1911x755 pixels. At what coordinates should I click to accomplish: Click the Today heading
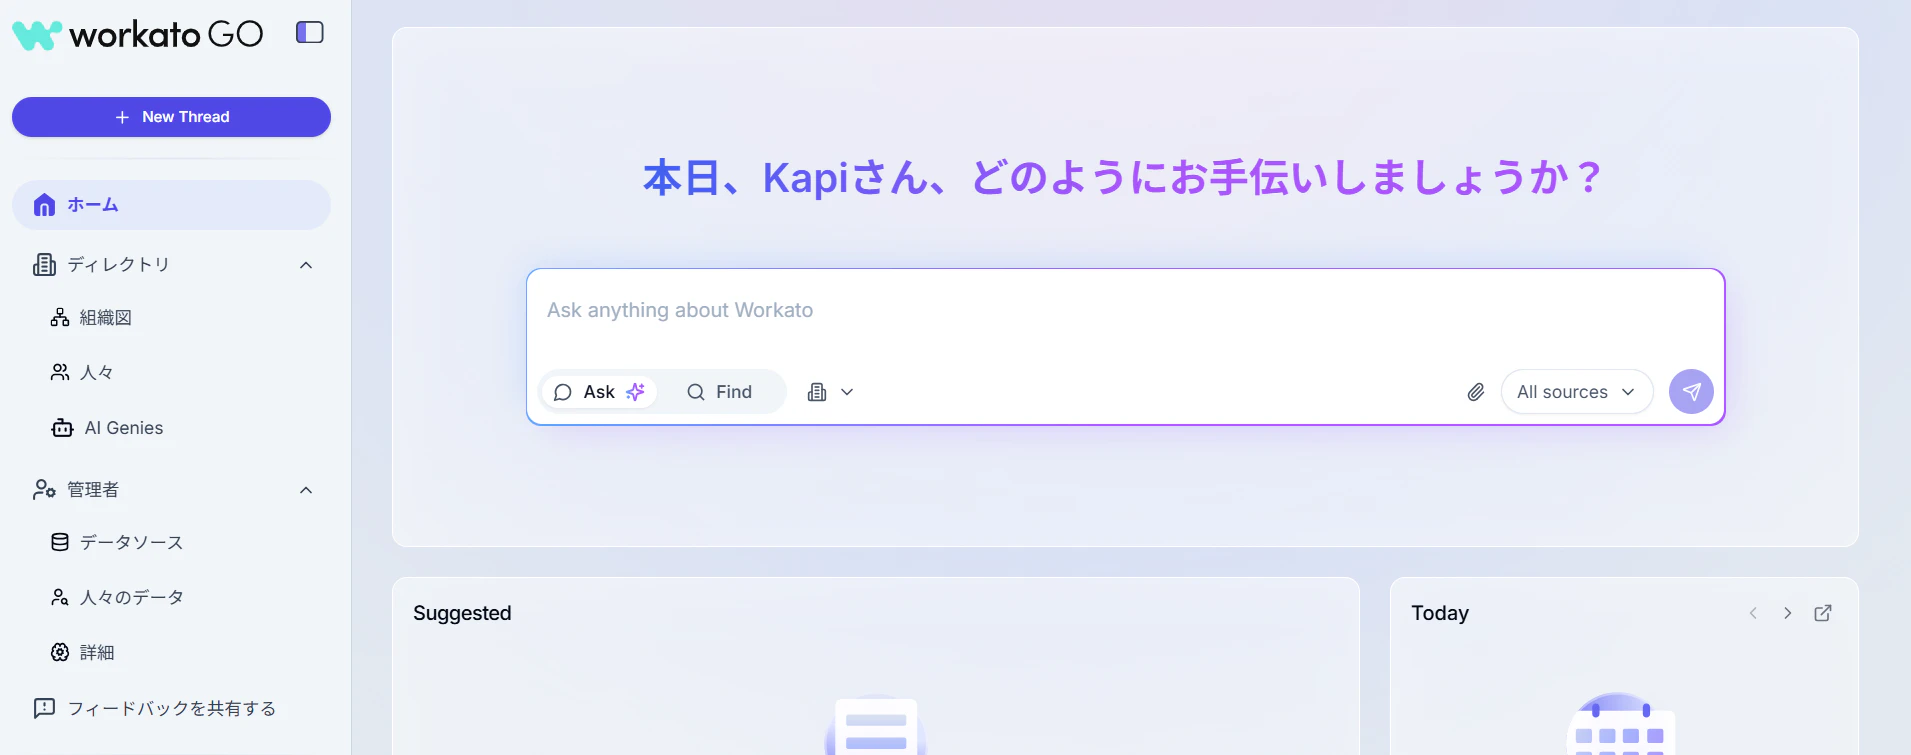pyautogui.click(x=1440, y=613)
